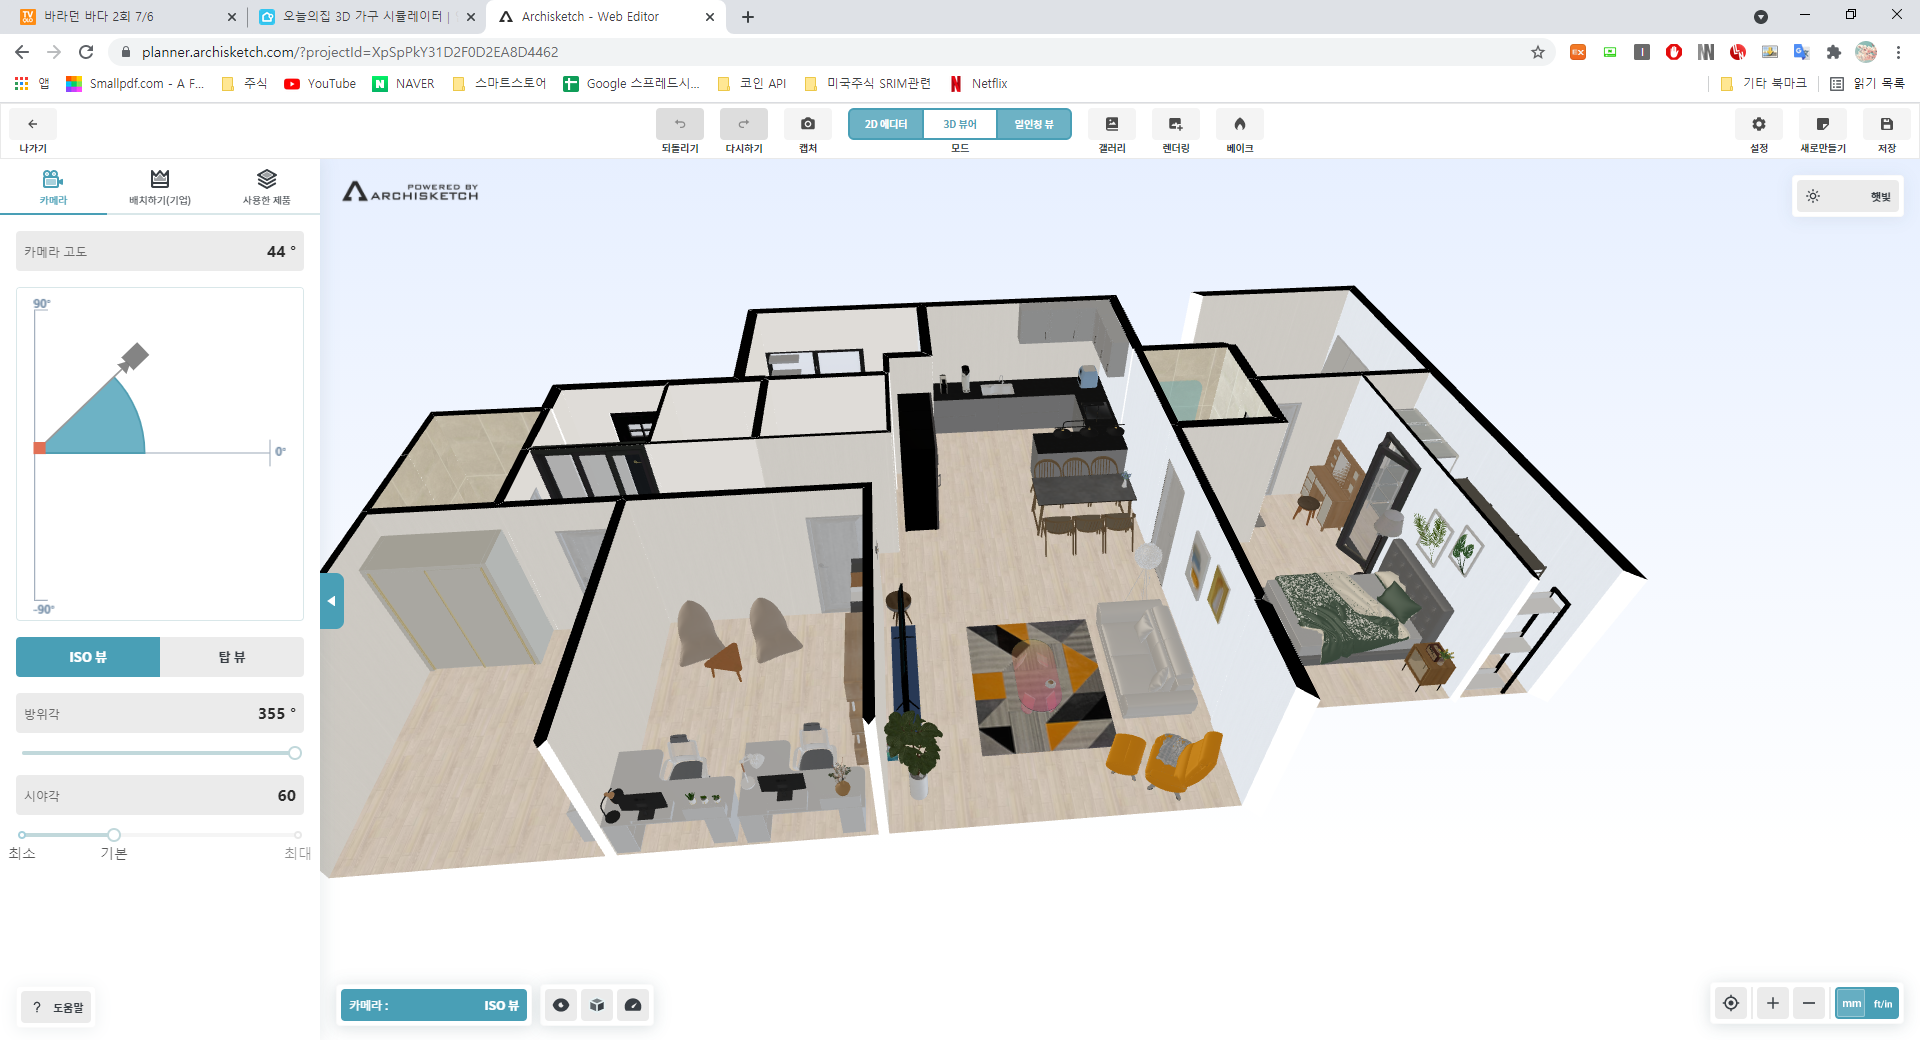Viewport: 1920px width, 1040px height.
Task: Click the 베이크 flame icon
Action: [1240, 124]
